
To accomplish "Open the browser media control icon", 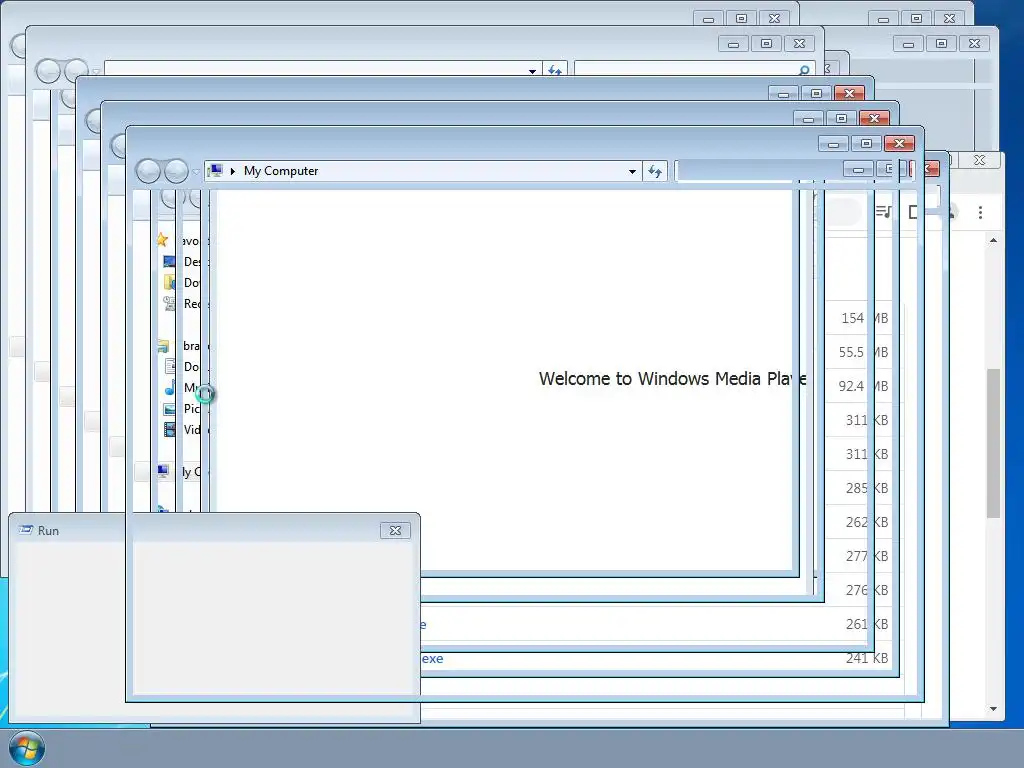I will (x=883, y=212).
